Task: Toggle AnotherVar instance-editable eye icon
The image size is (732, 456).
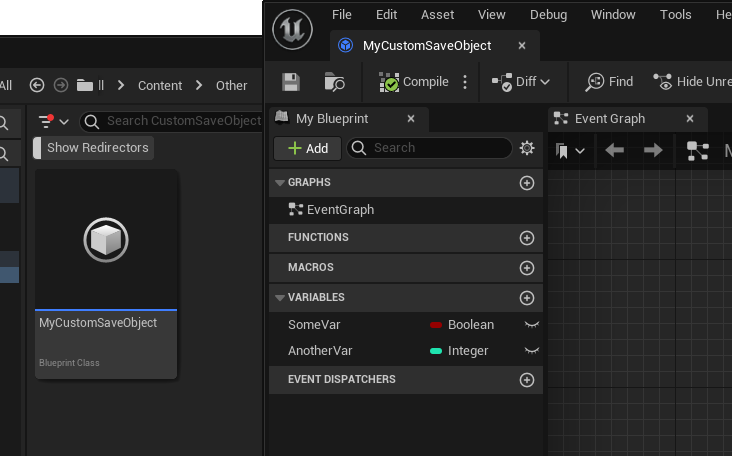Action: [532, 351]
